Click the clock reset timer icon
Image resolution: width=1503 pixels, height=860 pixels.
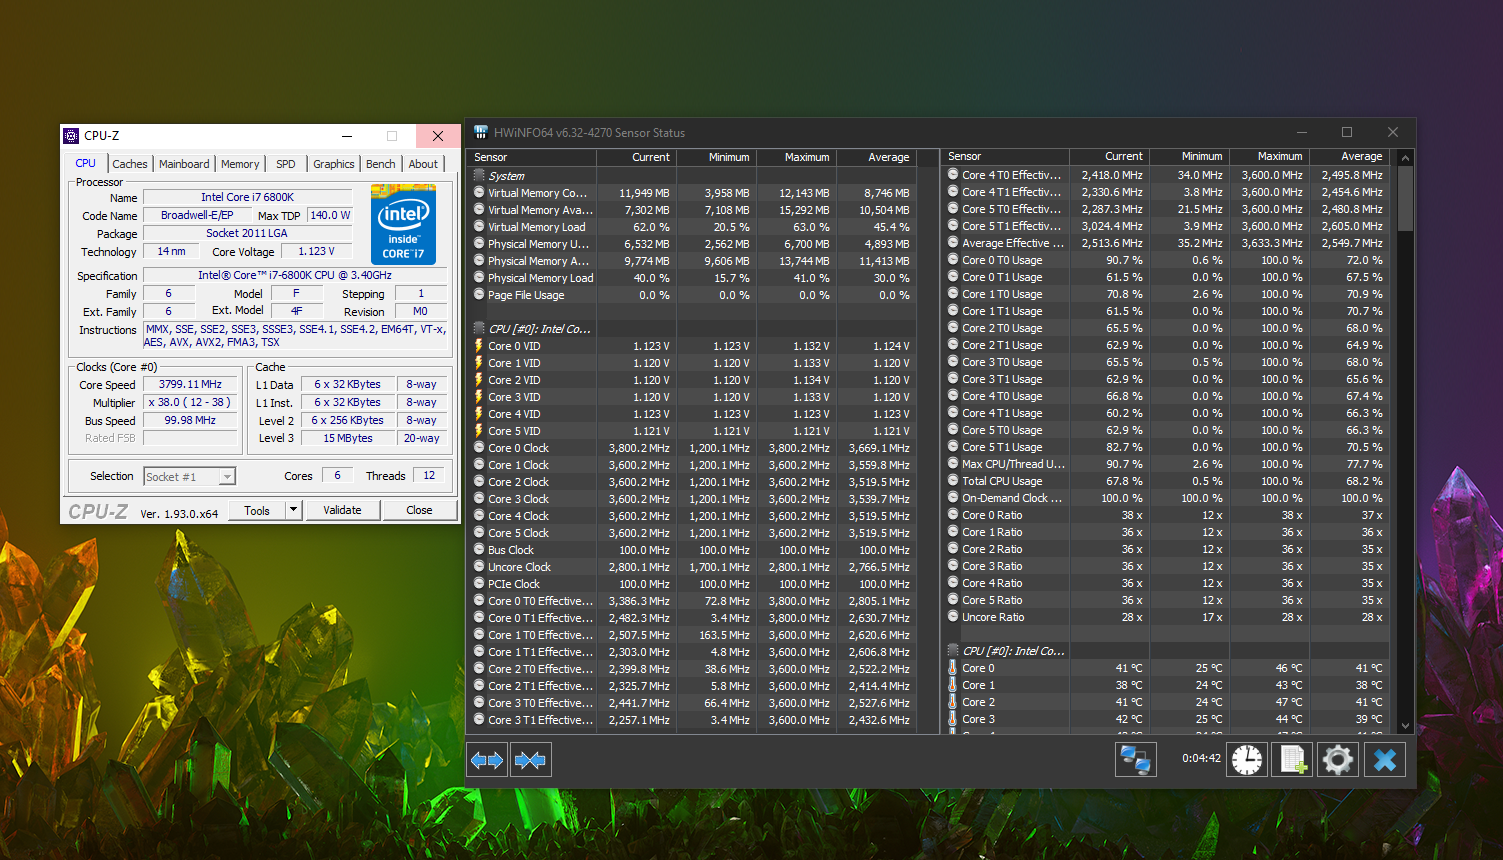pos(1247,759)
